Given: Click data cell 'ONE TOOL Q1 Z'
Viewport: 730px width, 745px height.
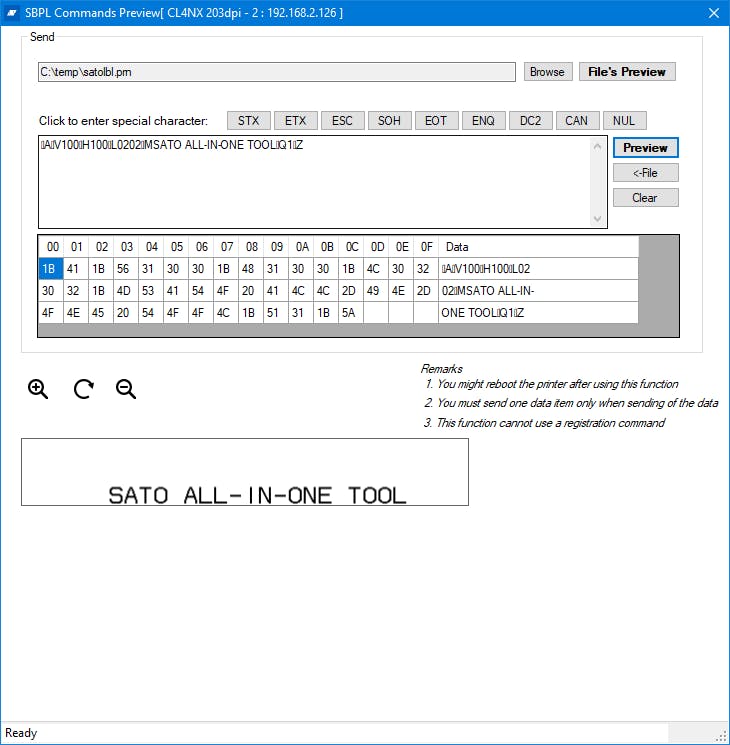Looking at the screenshot, I should 538,313.
